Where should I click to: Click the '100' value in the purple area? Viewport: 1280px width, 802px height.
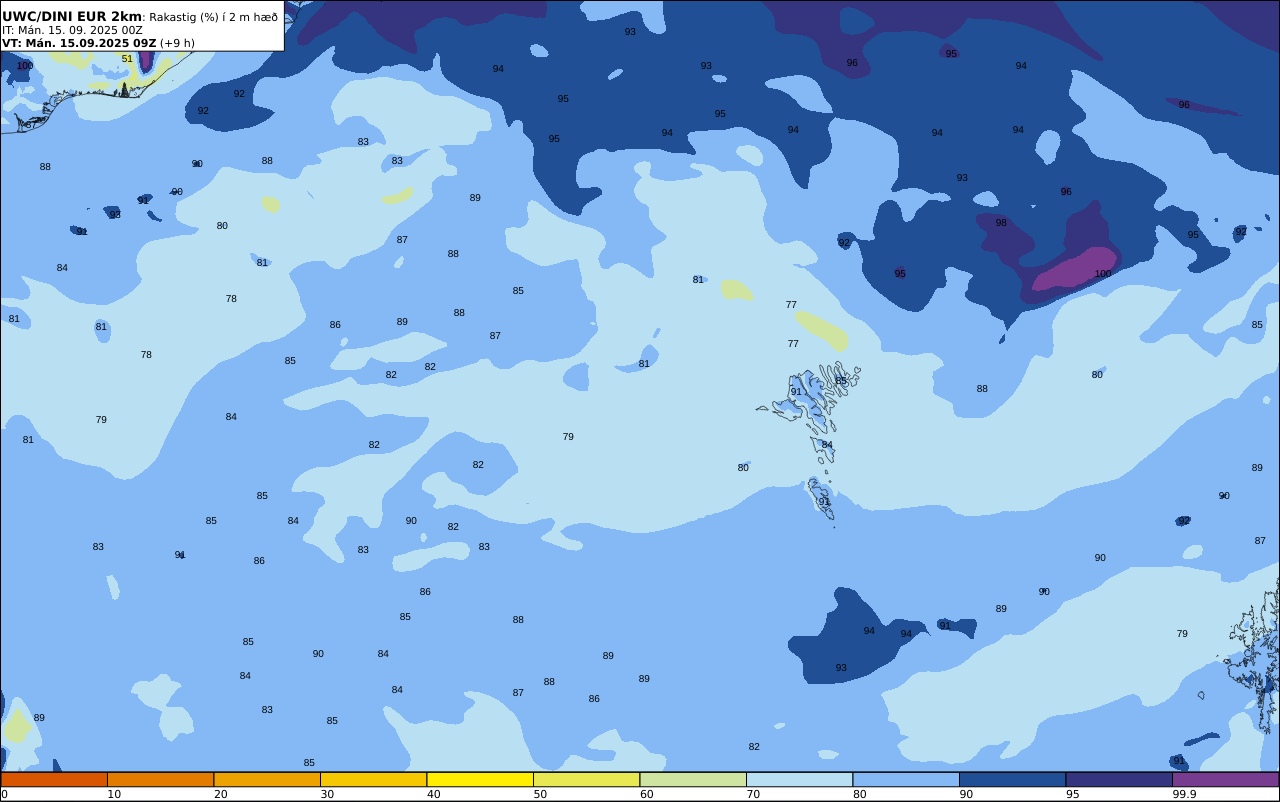1103,273
